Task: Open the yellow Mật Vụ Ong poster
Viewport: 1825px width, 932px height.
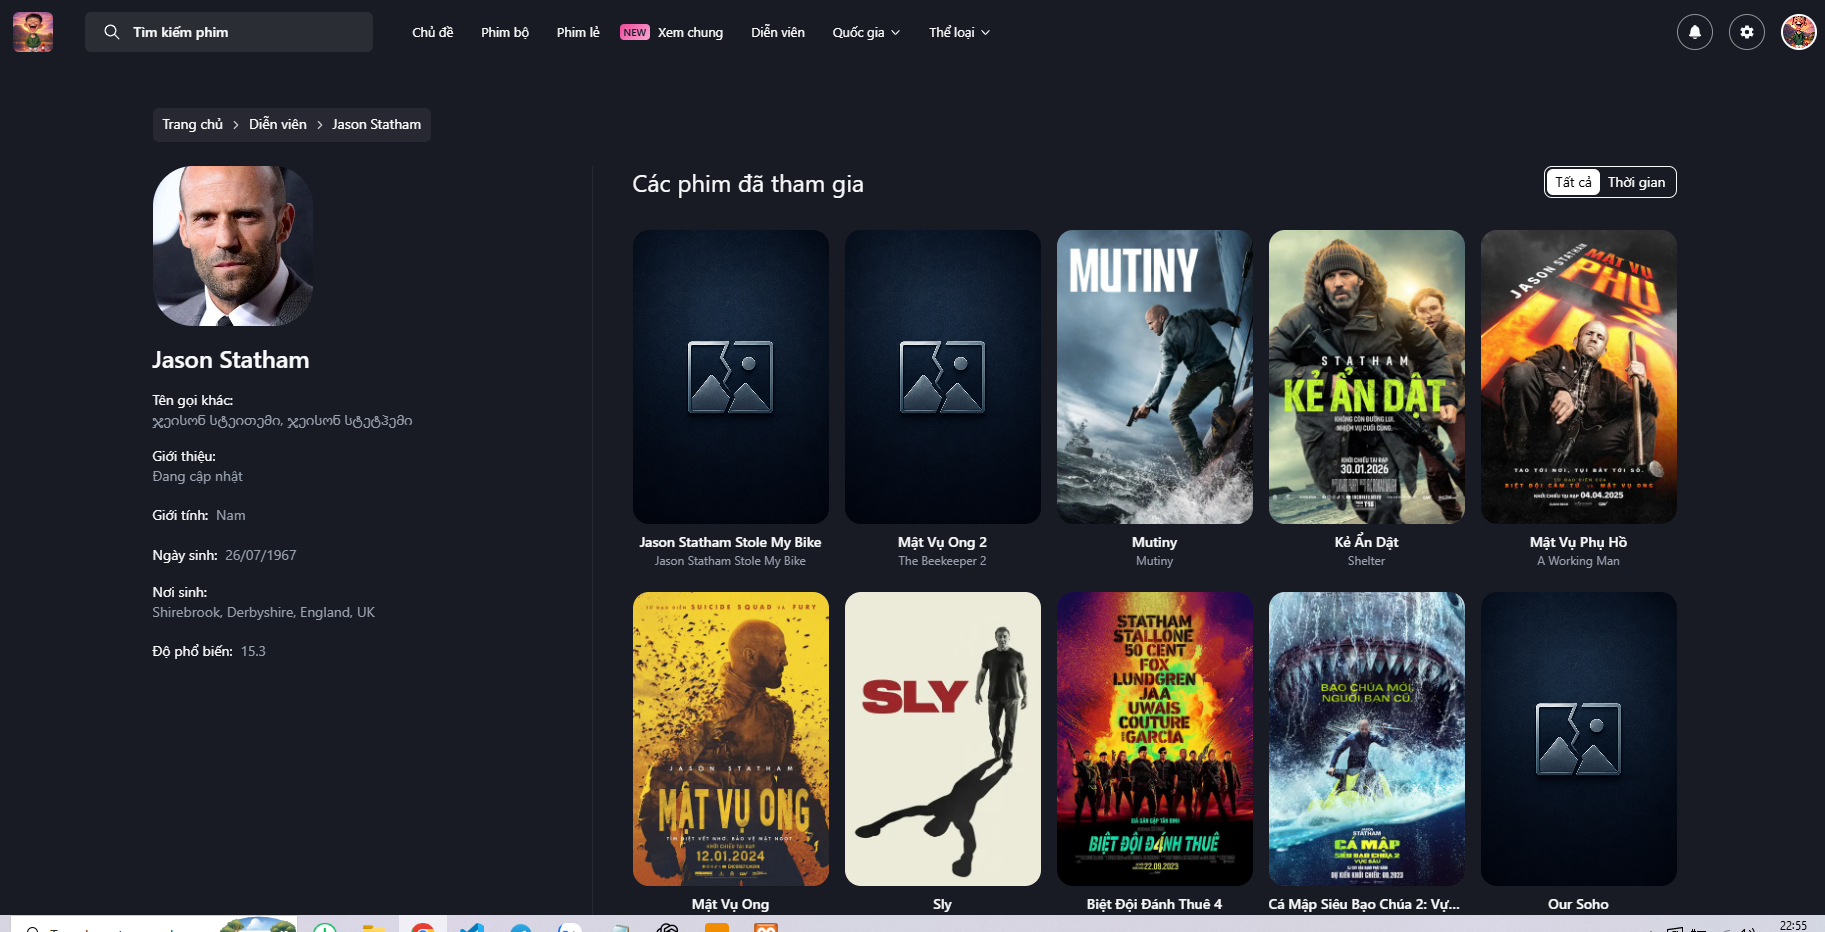Action: pos(731,739)
